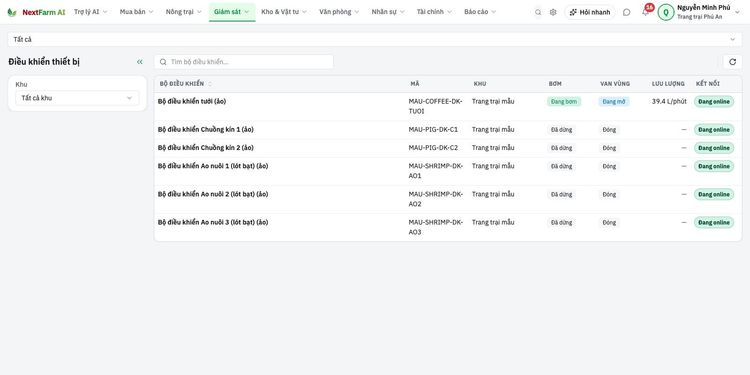Open the Kho & Vật tư menu
750x375 pixels.
pyautogui.click(x=284, y=12)
